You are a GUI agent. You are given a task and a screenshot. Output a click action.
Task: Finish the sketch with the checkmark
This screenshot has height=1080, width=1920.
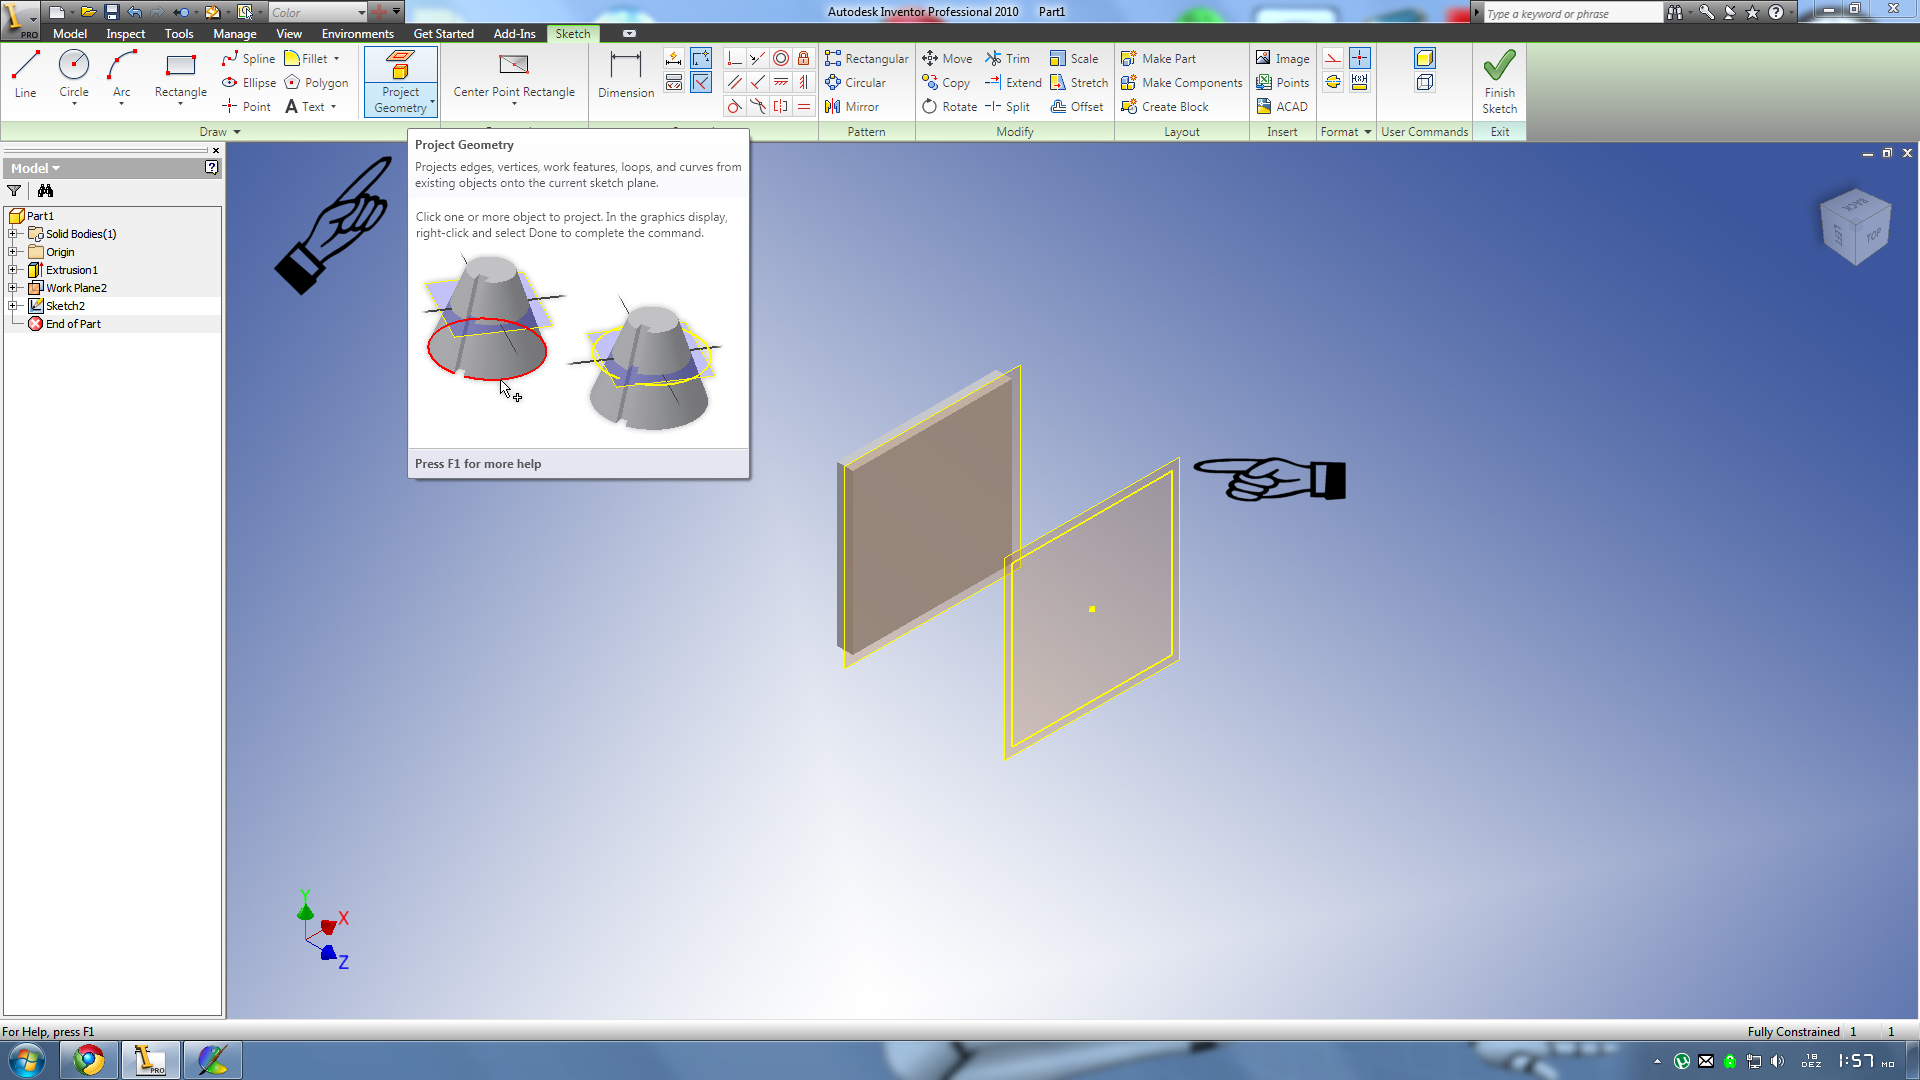coord(1499,80)
